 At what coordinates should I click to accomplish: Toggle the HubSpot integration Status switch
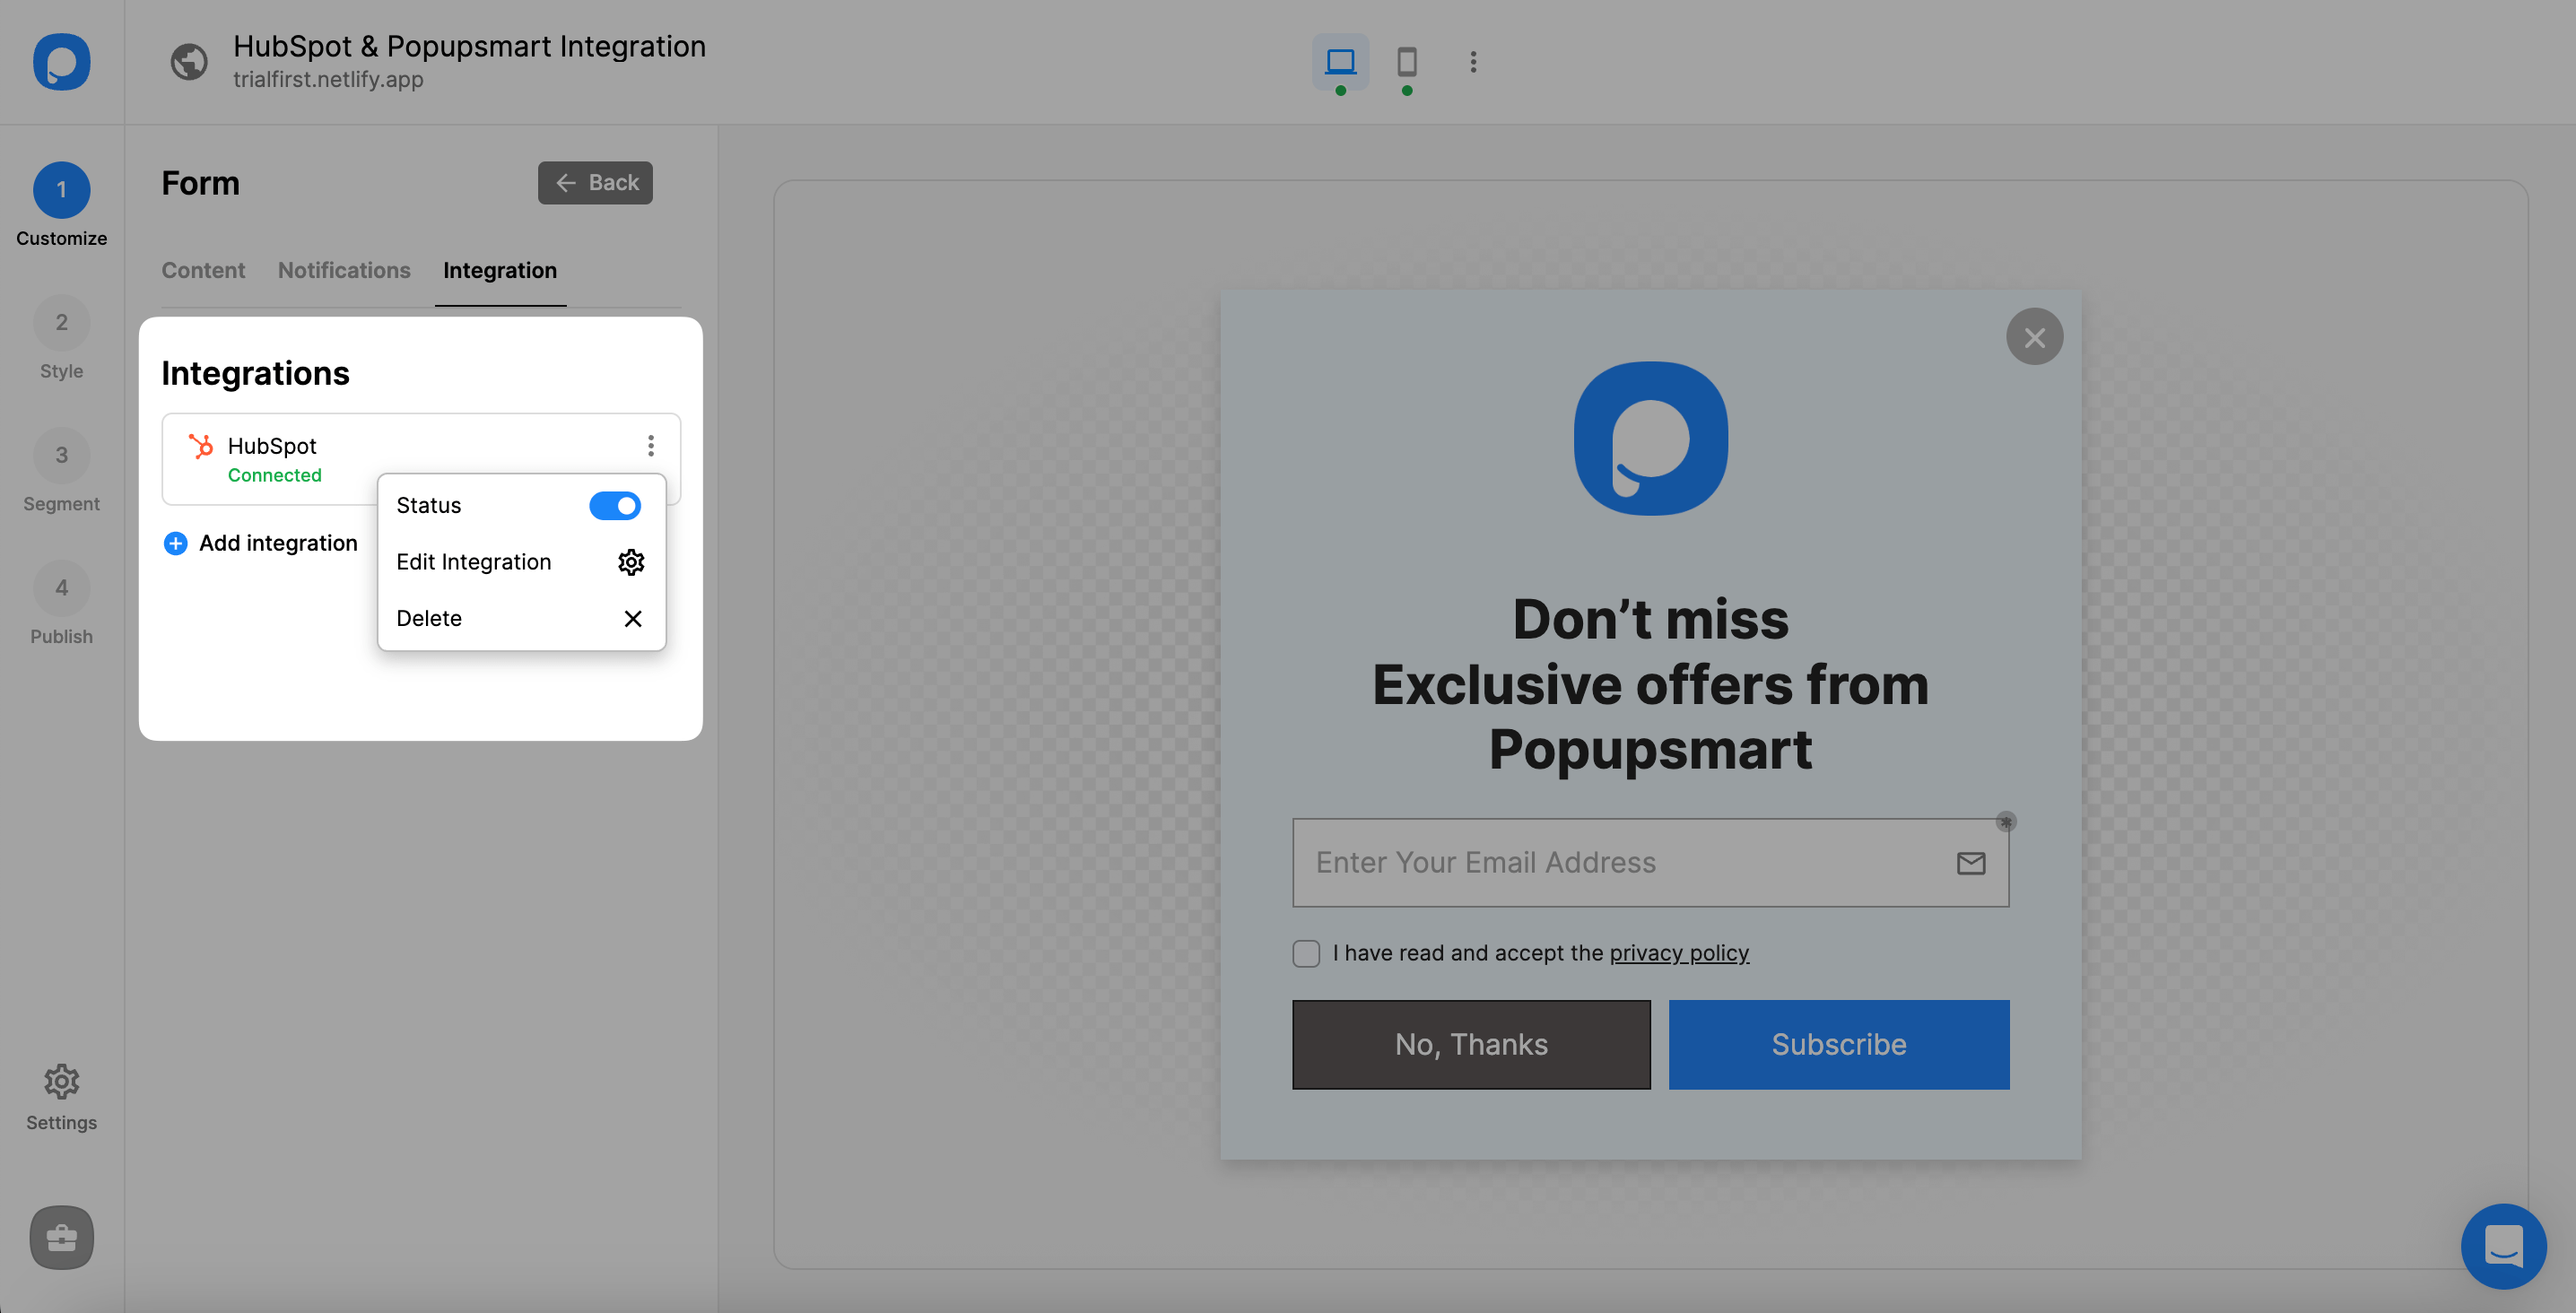click(x=614, y=504)
